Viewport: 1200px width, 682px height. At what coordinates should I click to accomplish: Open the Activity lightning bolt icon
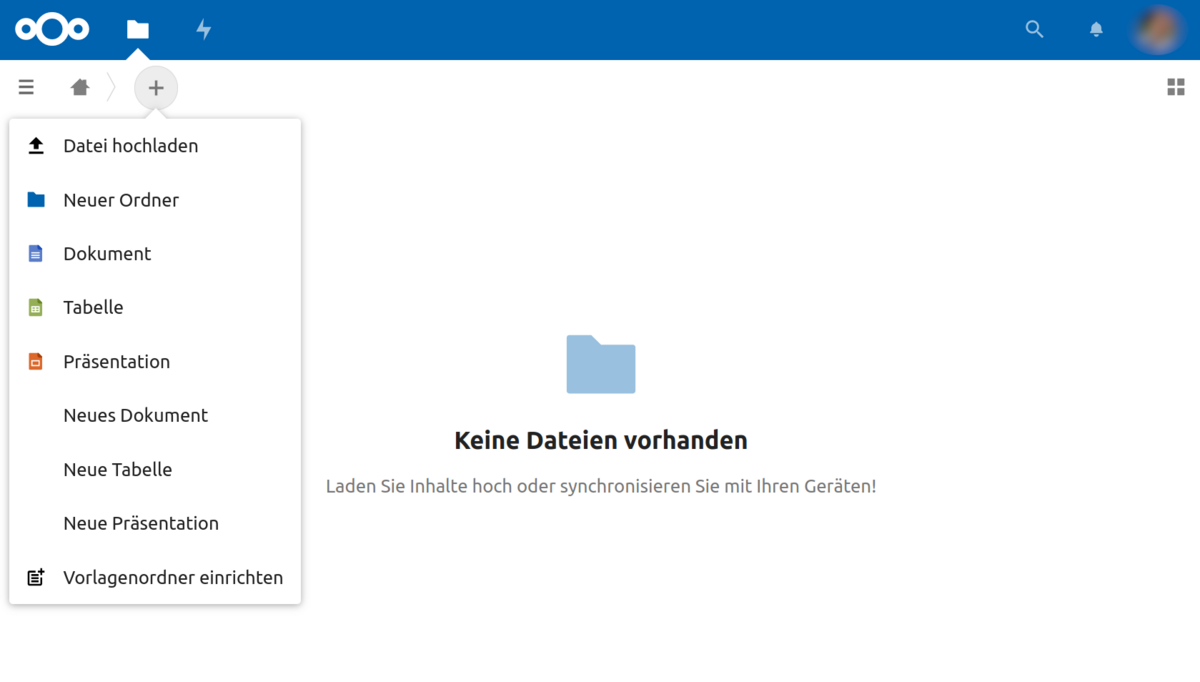point(204,30)
